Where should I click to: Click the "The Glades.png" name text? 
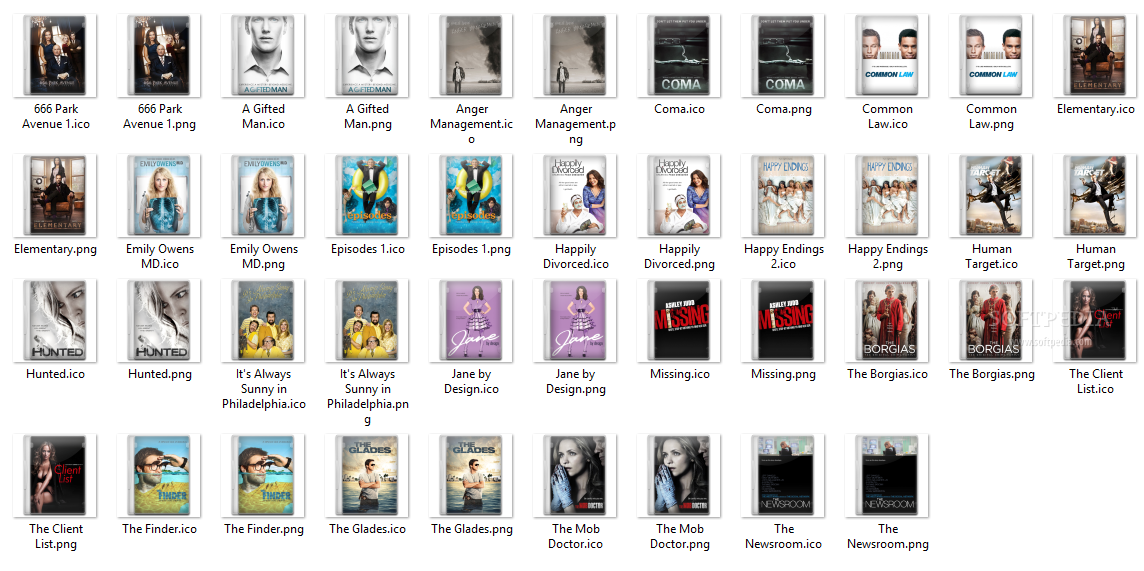click(472, 529)
